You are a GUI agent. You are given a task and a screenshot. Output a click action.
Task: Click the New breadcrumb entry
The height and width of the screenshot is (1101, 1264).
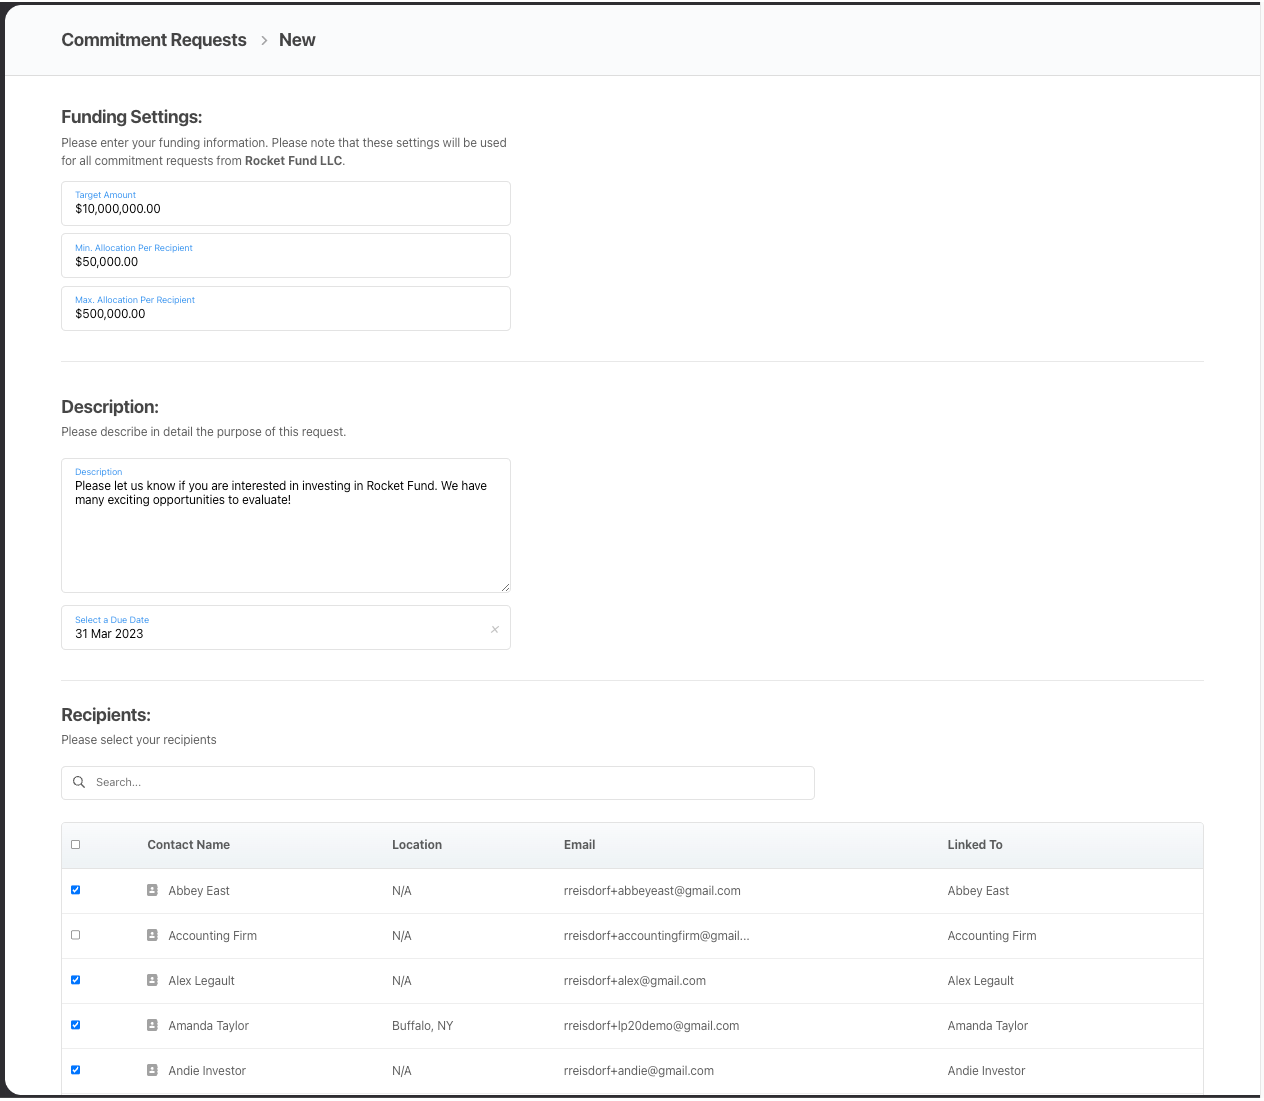point(297,40)
